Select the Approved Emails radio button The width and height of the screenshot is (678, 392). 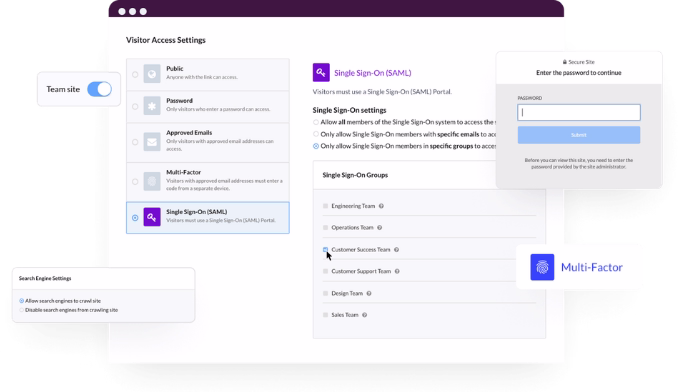[x=135, y=142]
